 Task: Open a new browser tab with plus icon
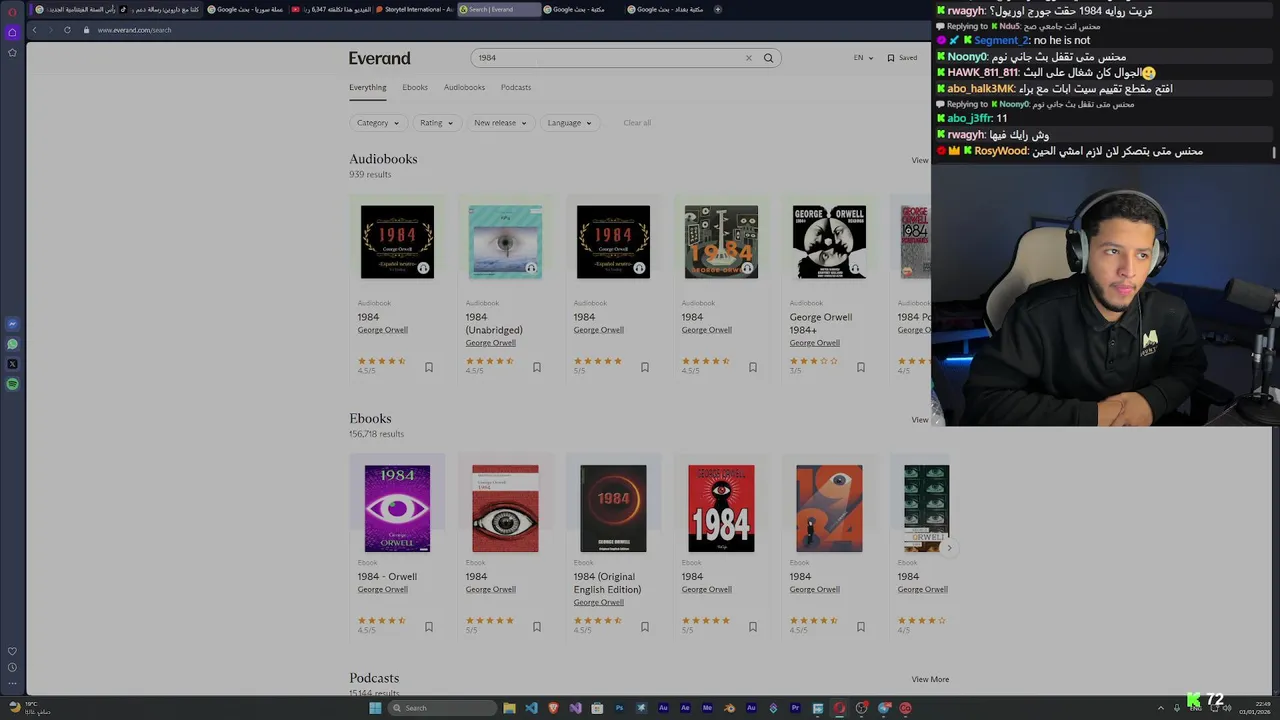point(717,9)
